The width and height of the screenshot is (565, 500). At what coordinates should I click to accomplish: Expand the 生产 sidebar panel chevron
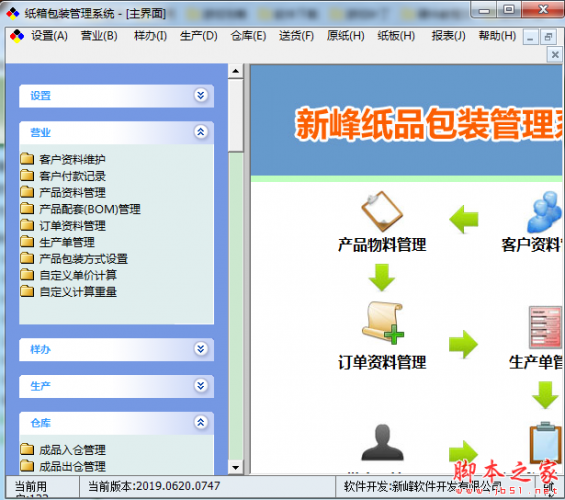(x=201, y=385)
